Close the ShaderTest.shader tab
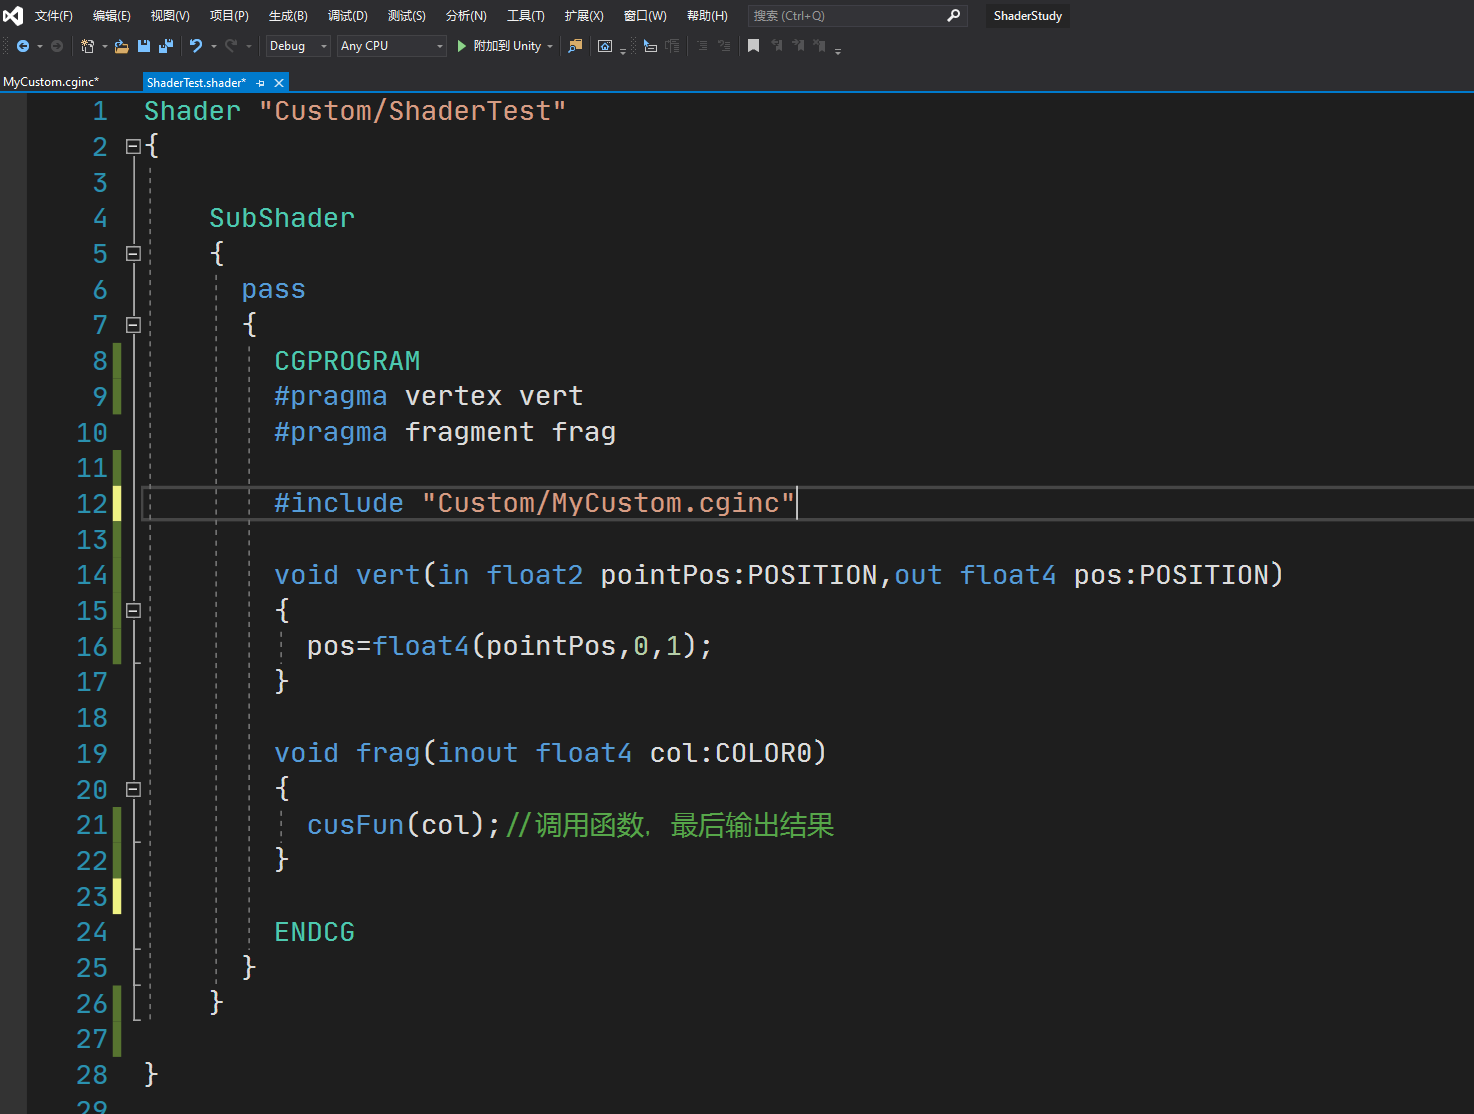The height and width of the screenshot is (1114, 1474). point(279,83)
